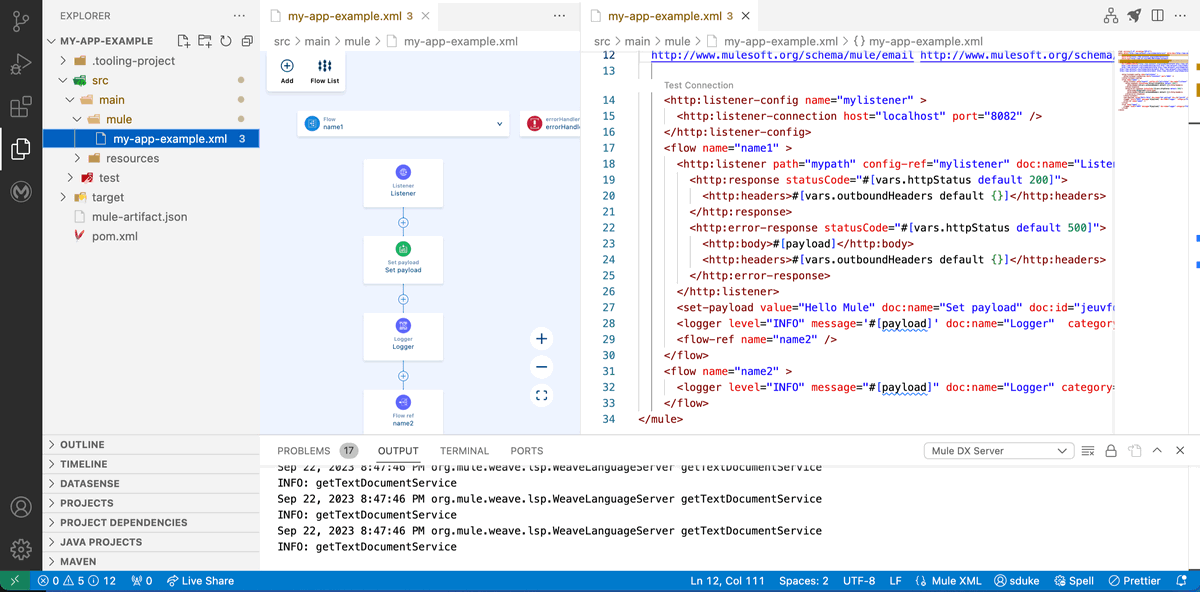This screenshot has width=1200, height=592.
Task: Switch to the PORTS tab
Action: pyautogui.click(x=526, y=451)
